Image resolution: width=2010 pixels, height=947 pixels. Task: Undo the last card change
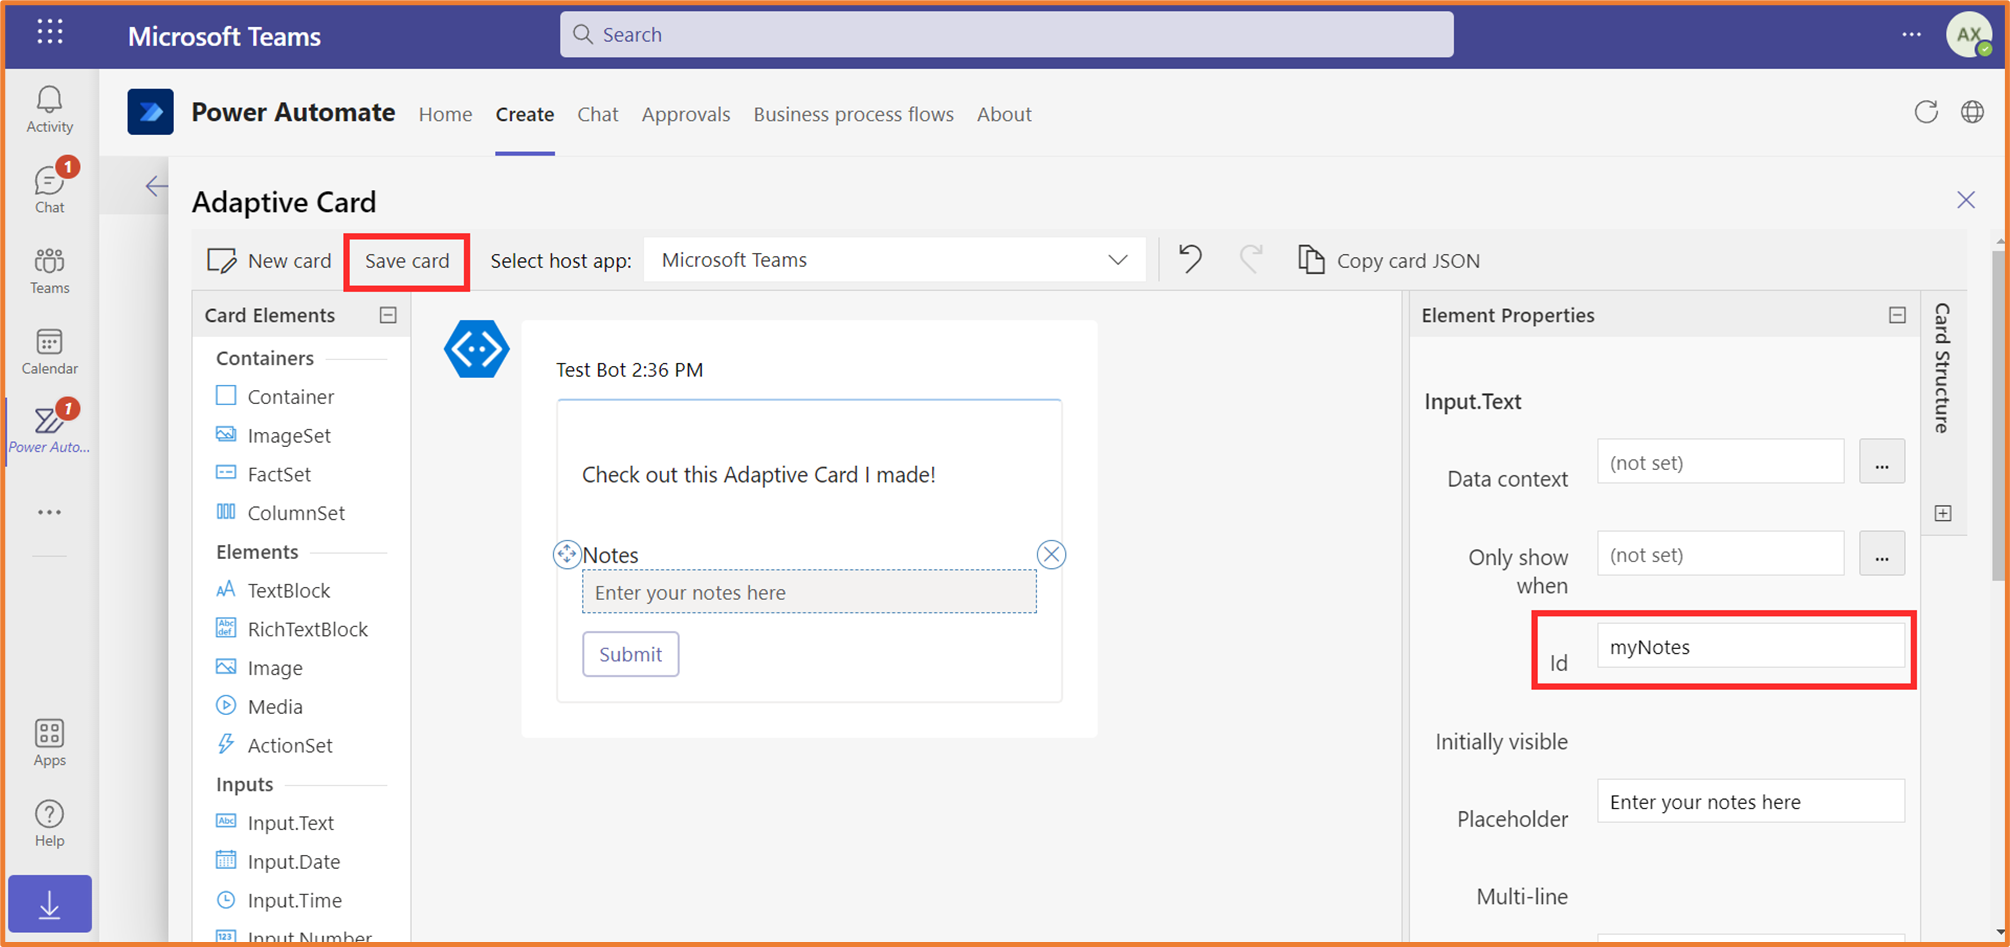tap(1189, 259)
